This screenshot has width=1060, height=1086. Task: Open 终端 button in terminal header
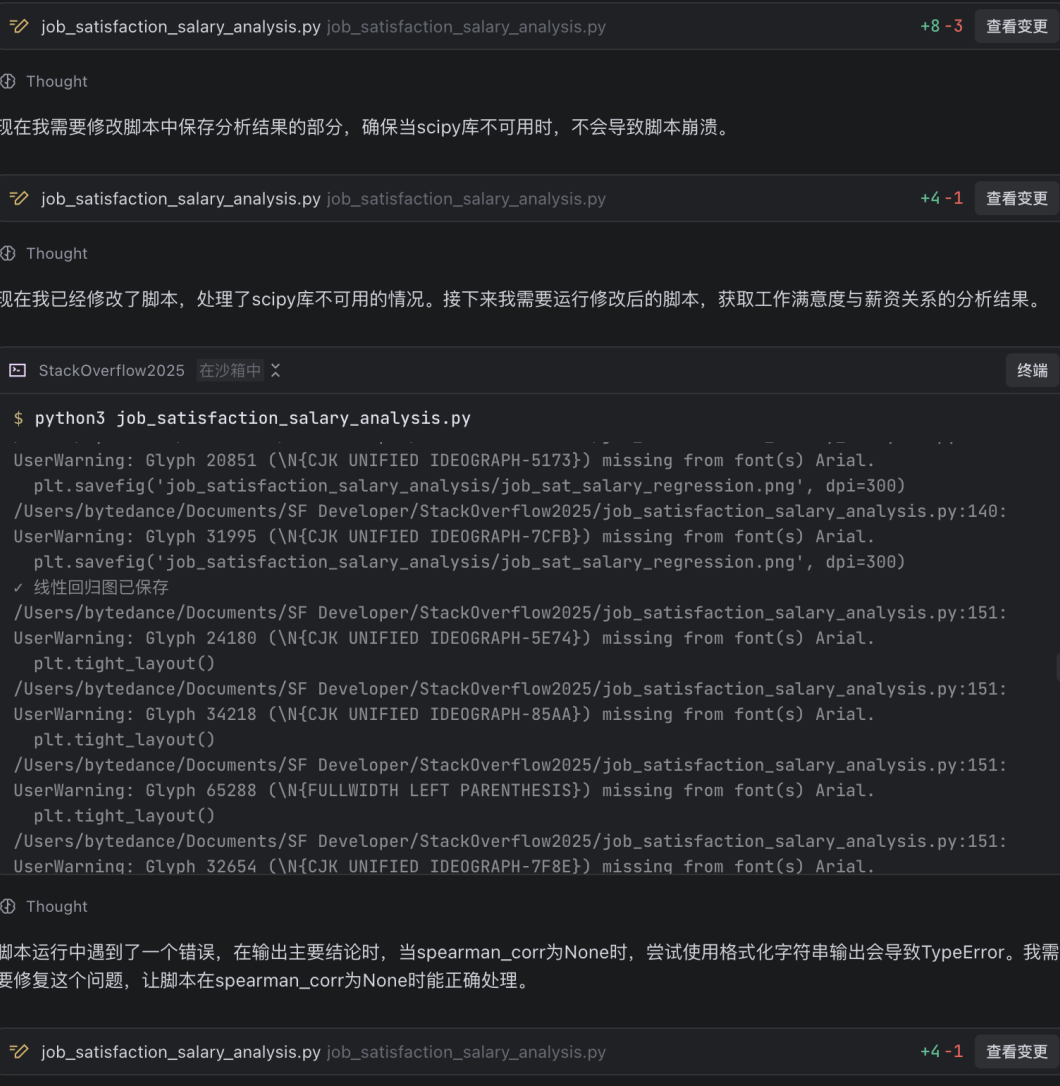1032,371
